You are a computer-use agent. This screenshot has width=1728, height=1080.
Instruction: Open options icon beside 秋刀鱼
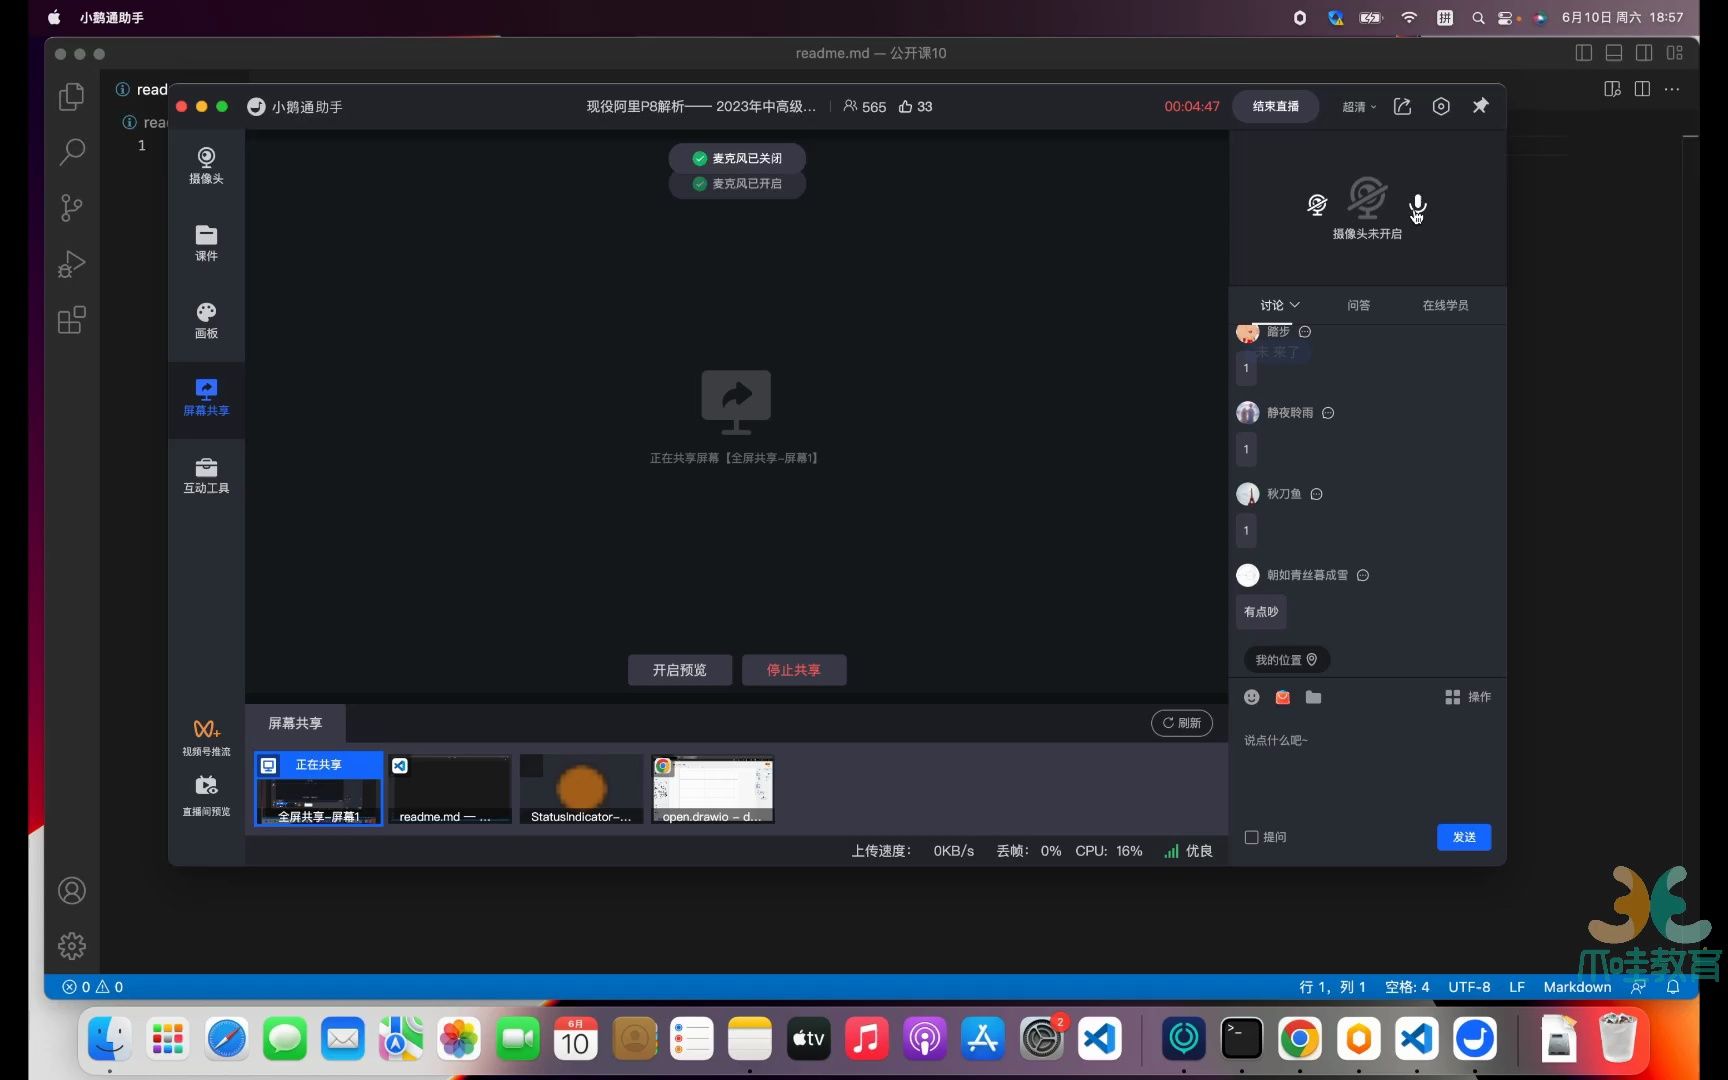pos(1317,494)
